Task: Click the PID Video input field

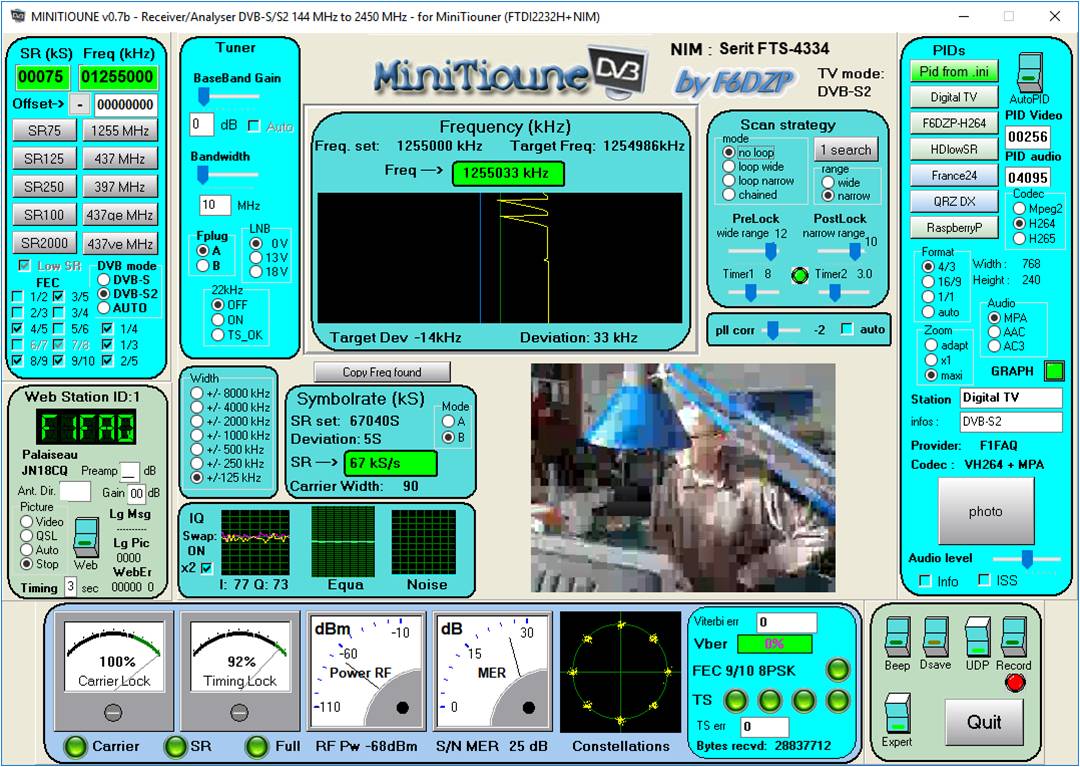Action: (x=1027, y=137)
